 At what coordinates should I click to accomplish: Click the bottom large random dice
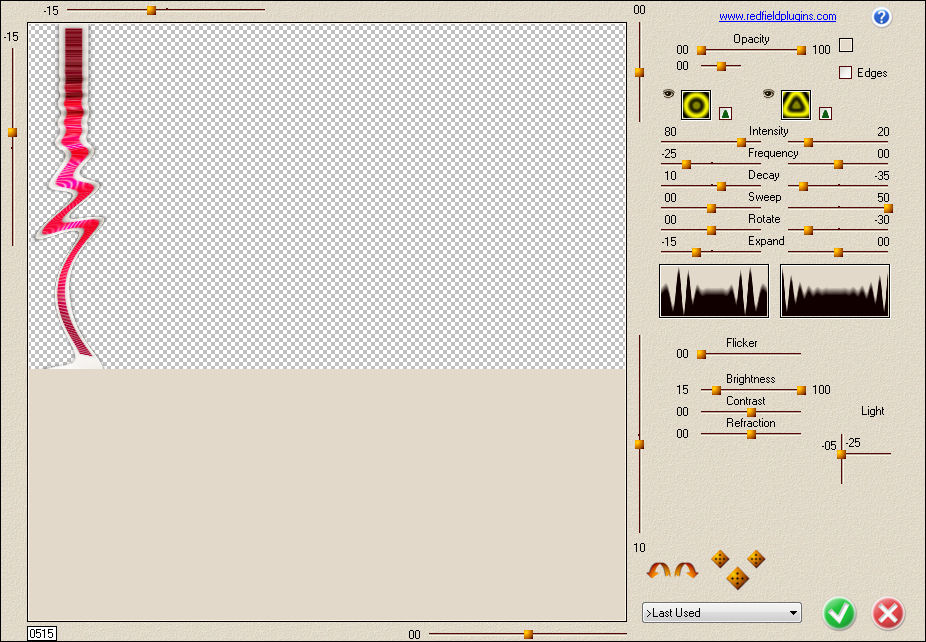[x=738, y=578]
